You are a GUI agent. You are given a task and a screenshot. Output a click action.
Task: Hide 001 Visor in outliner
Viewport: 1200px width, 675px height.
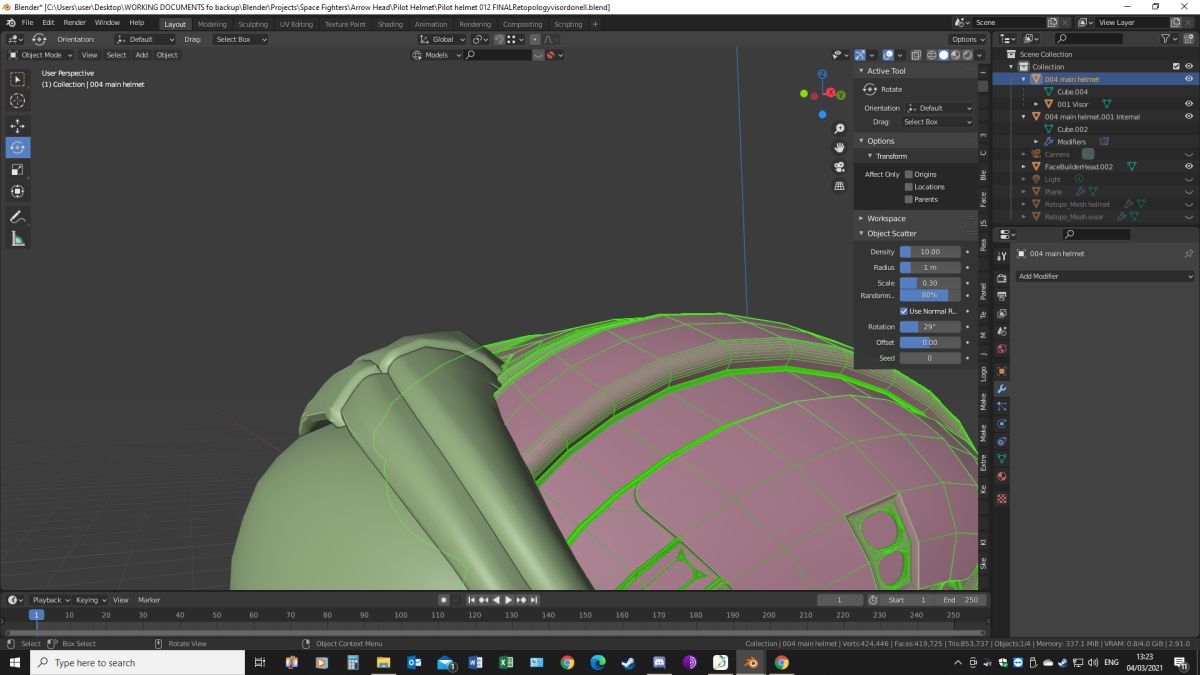click(x=1189, y=104)
